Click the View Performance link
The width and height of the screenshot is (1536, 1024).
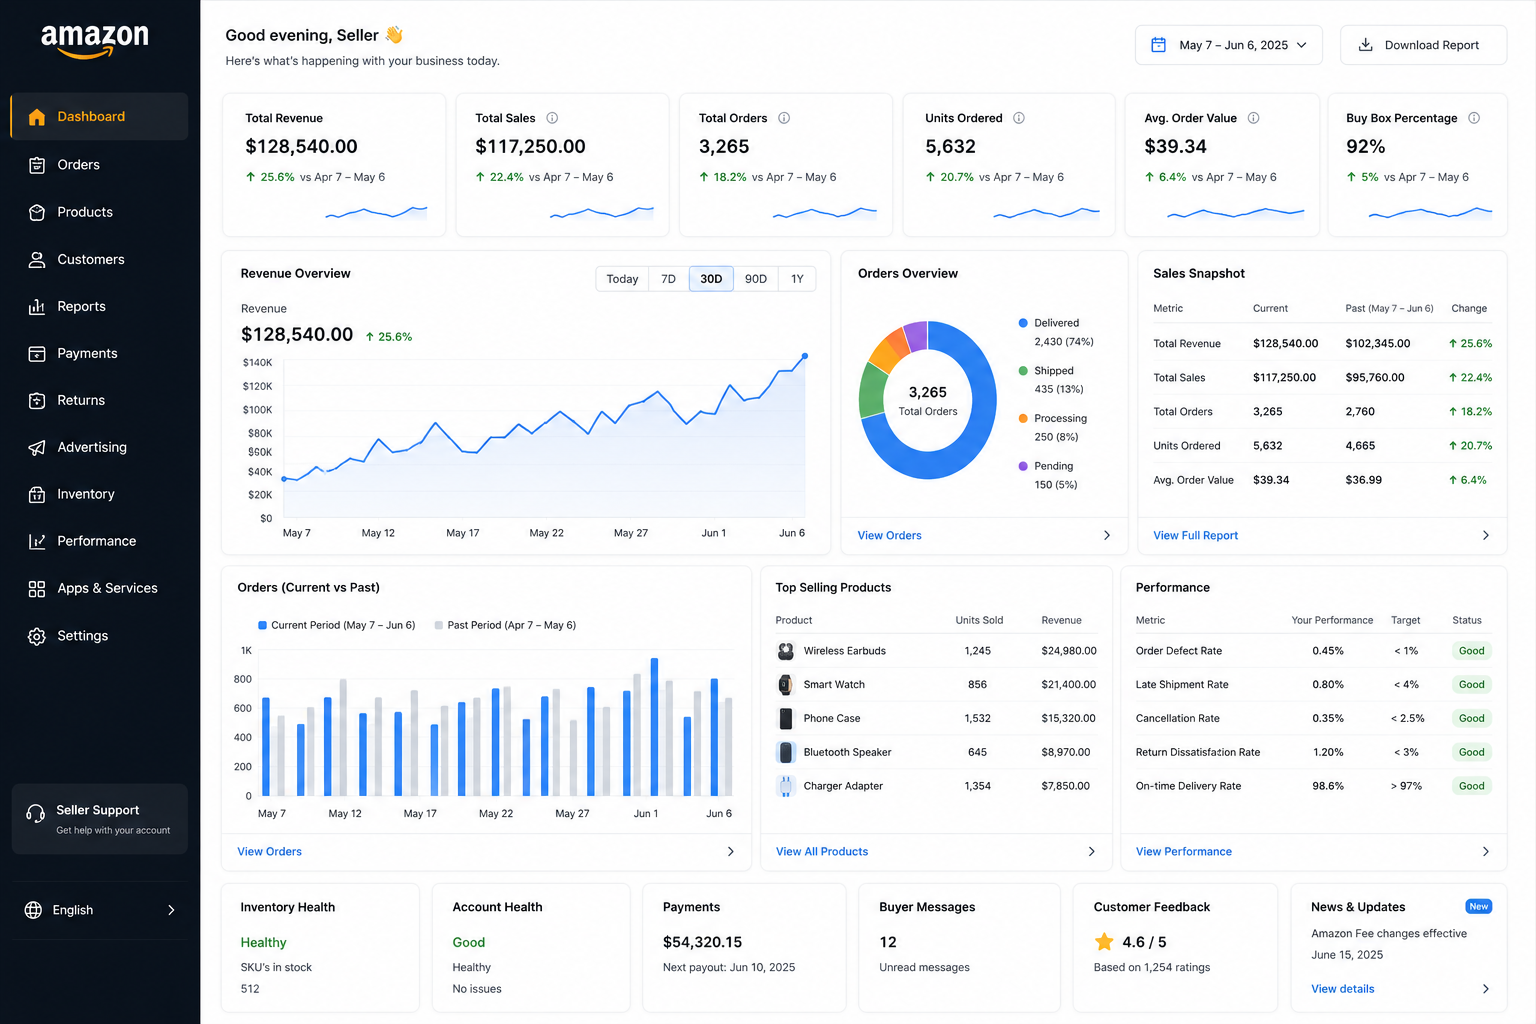pyautogui.click(x=1183, y=852)
